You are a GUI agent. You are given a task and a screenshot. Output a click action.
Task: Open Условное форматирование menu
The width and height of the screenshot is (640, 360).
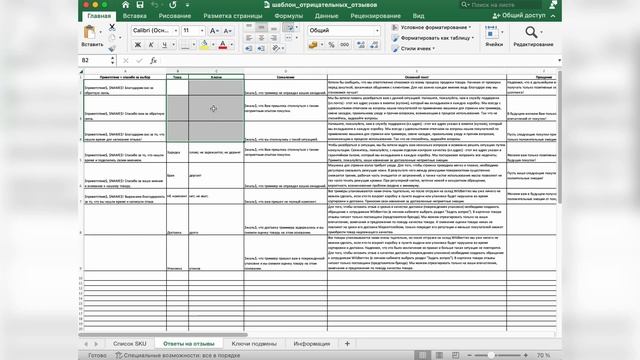(x=431, y=27)
